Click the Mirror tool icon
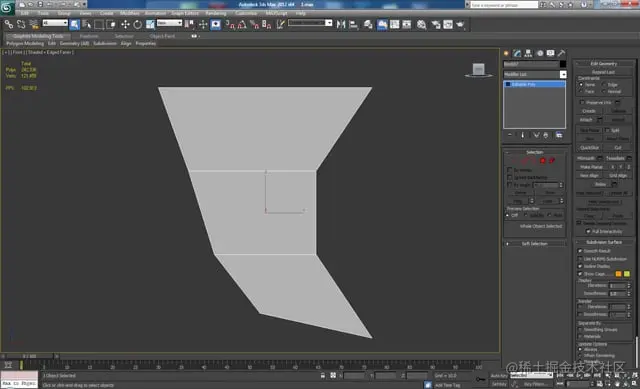This screenshot has width=640, height=389. [341, 24]
